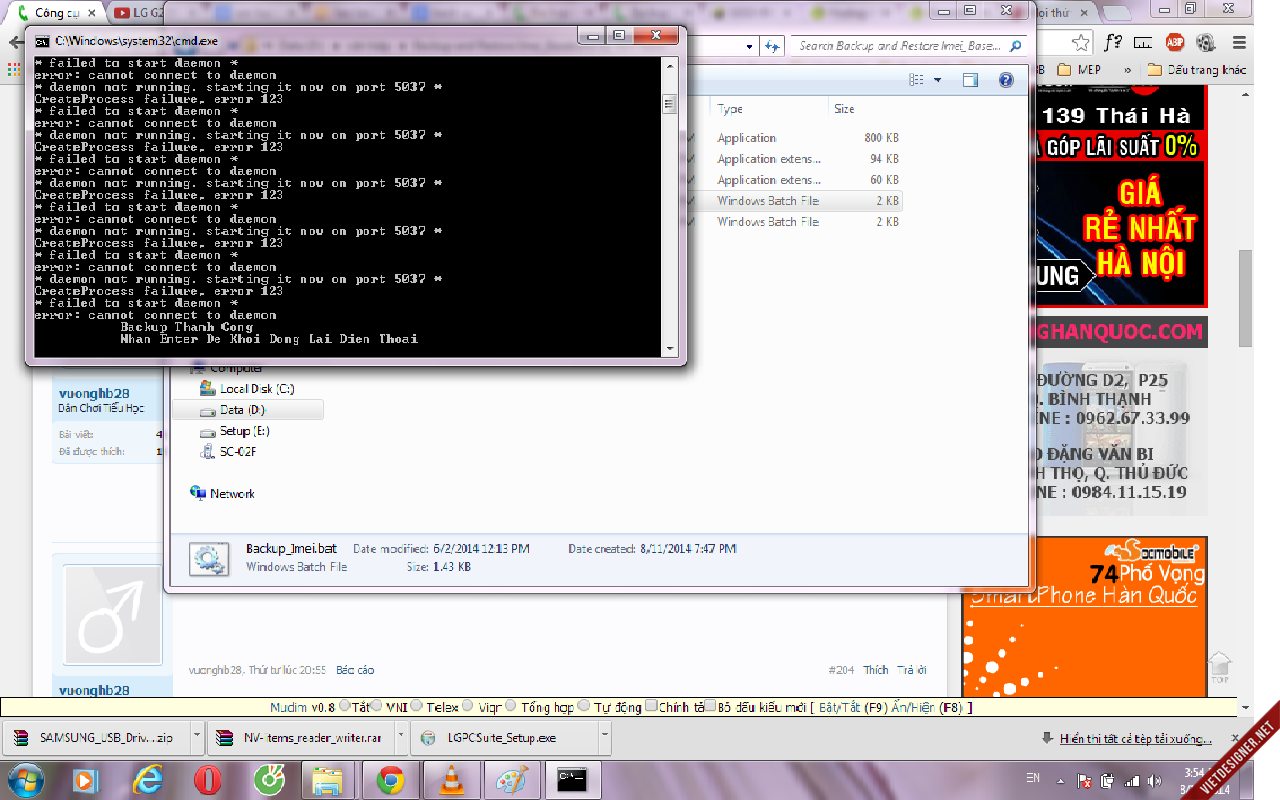Open the MEP bookmarks folder
The image size is (1280, 800).
point(1079,70)
